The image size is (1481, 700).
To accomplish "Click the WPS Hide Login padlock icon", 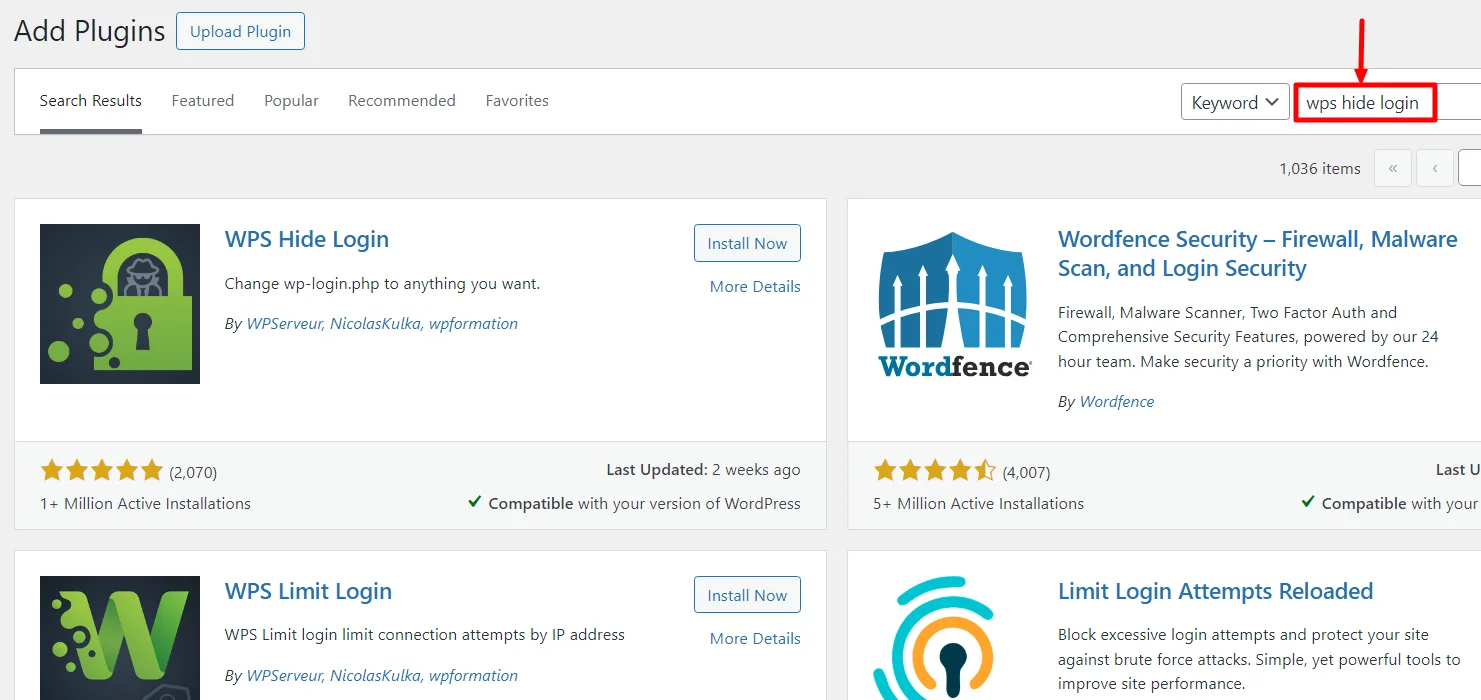I will click(x=120, y=304).
